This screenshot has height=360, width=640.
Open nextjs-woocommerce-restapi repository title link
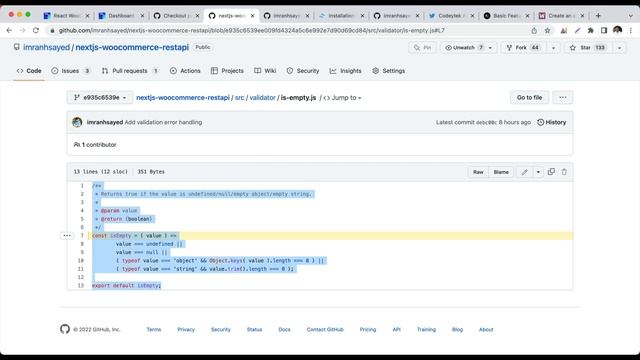(x=132, y=47)
